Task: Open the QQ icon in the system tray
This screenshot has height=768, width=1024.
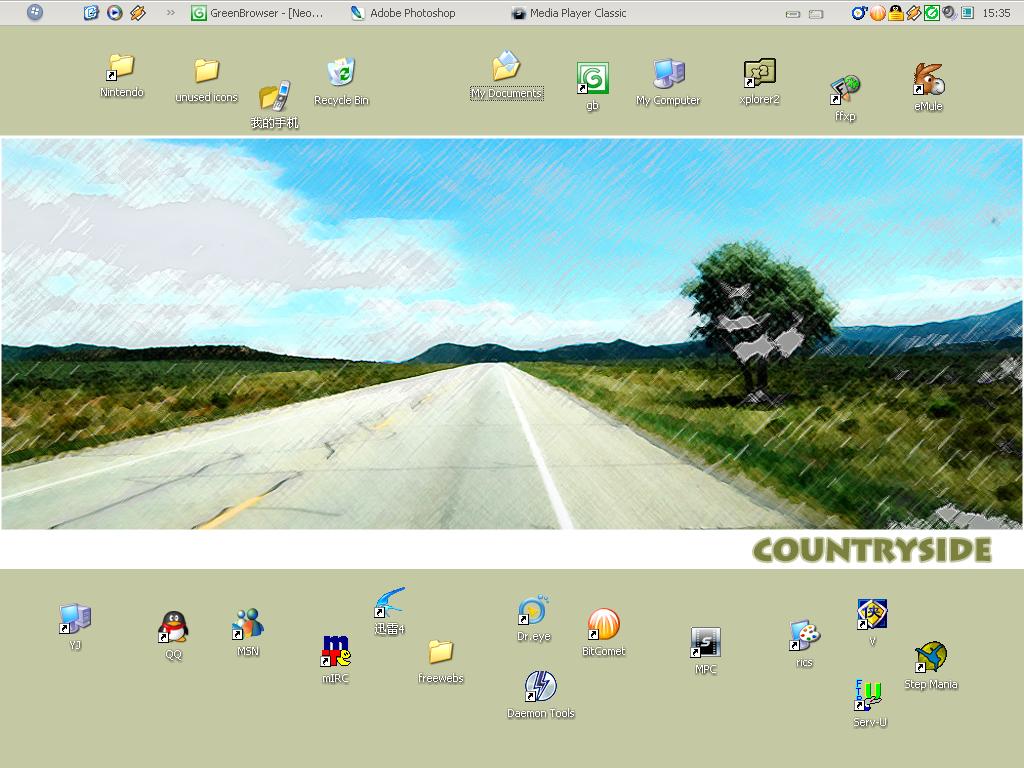Action: point(896,13)
